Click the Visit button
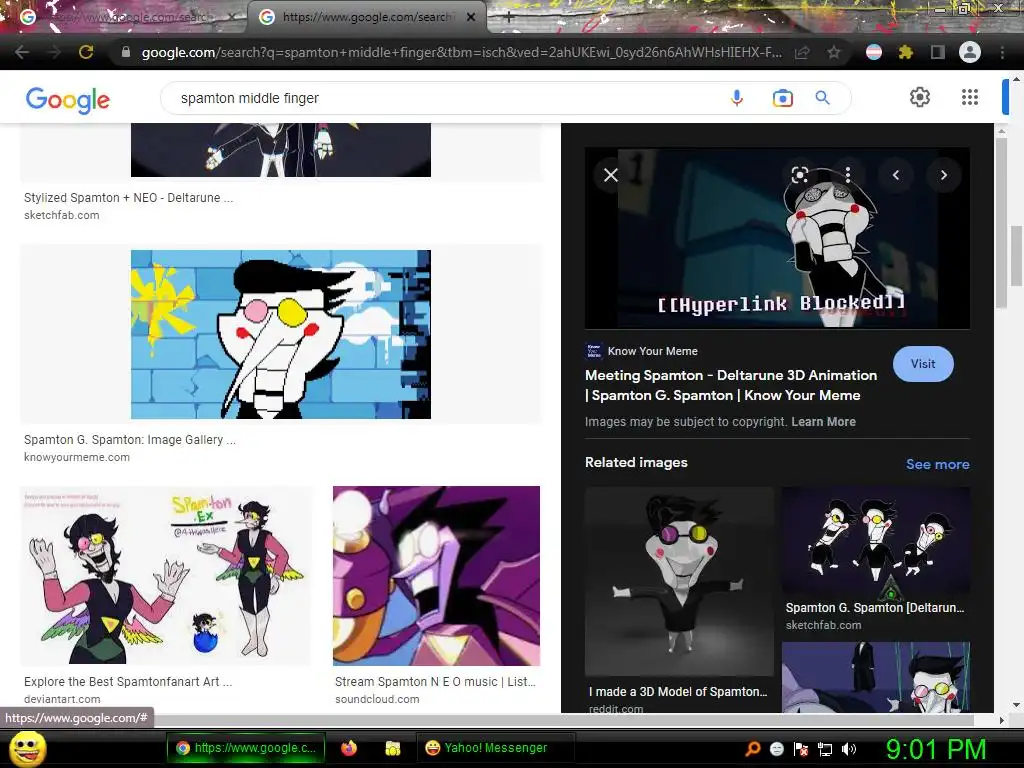This screenshot has height=768, width=1024. coord(923,364)
